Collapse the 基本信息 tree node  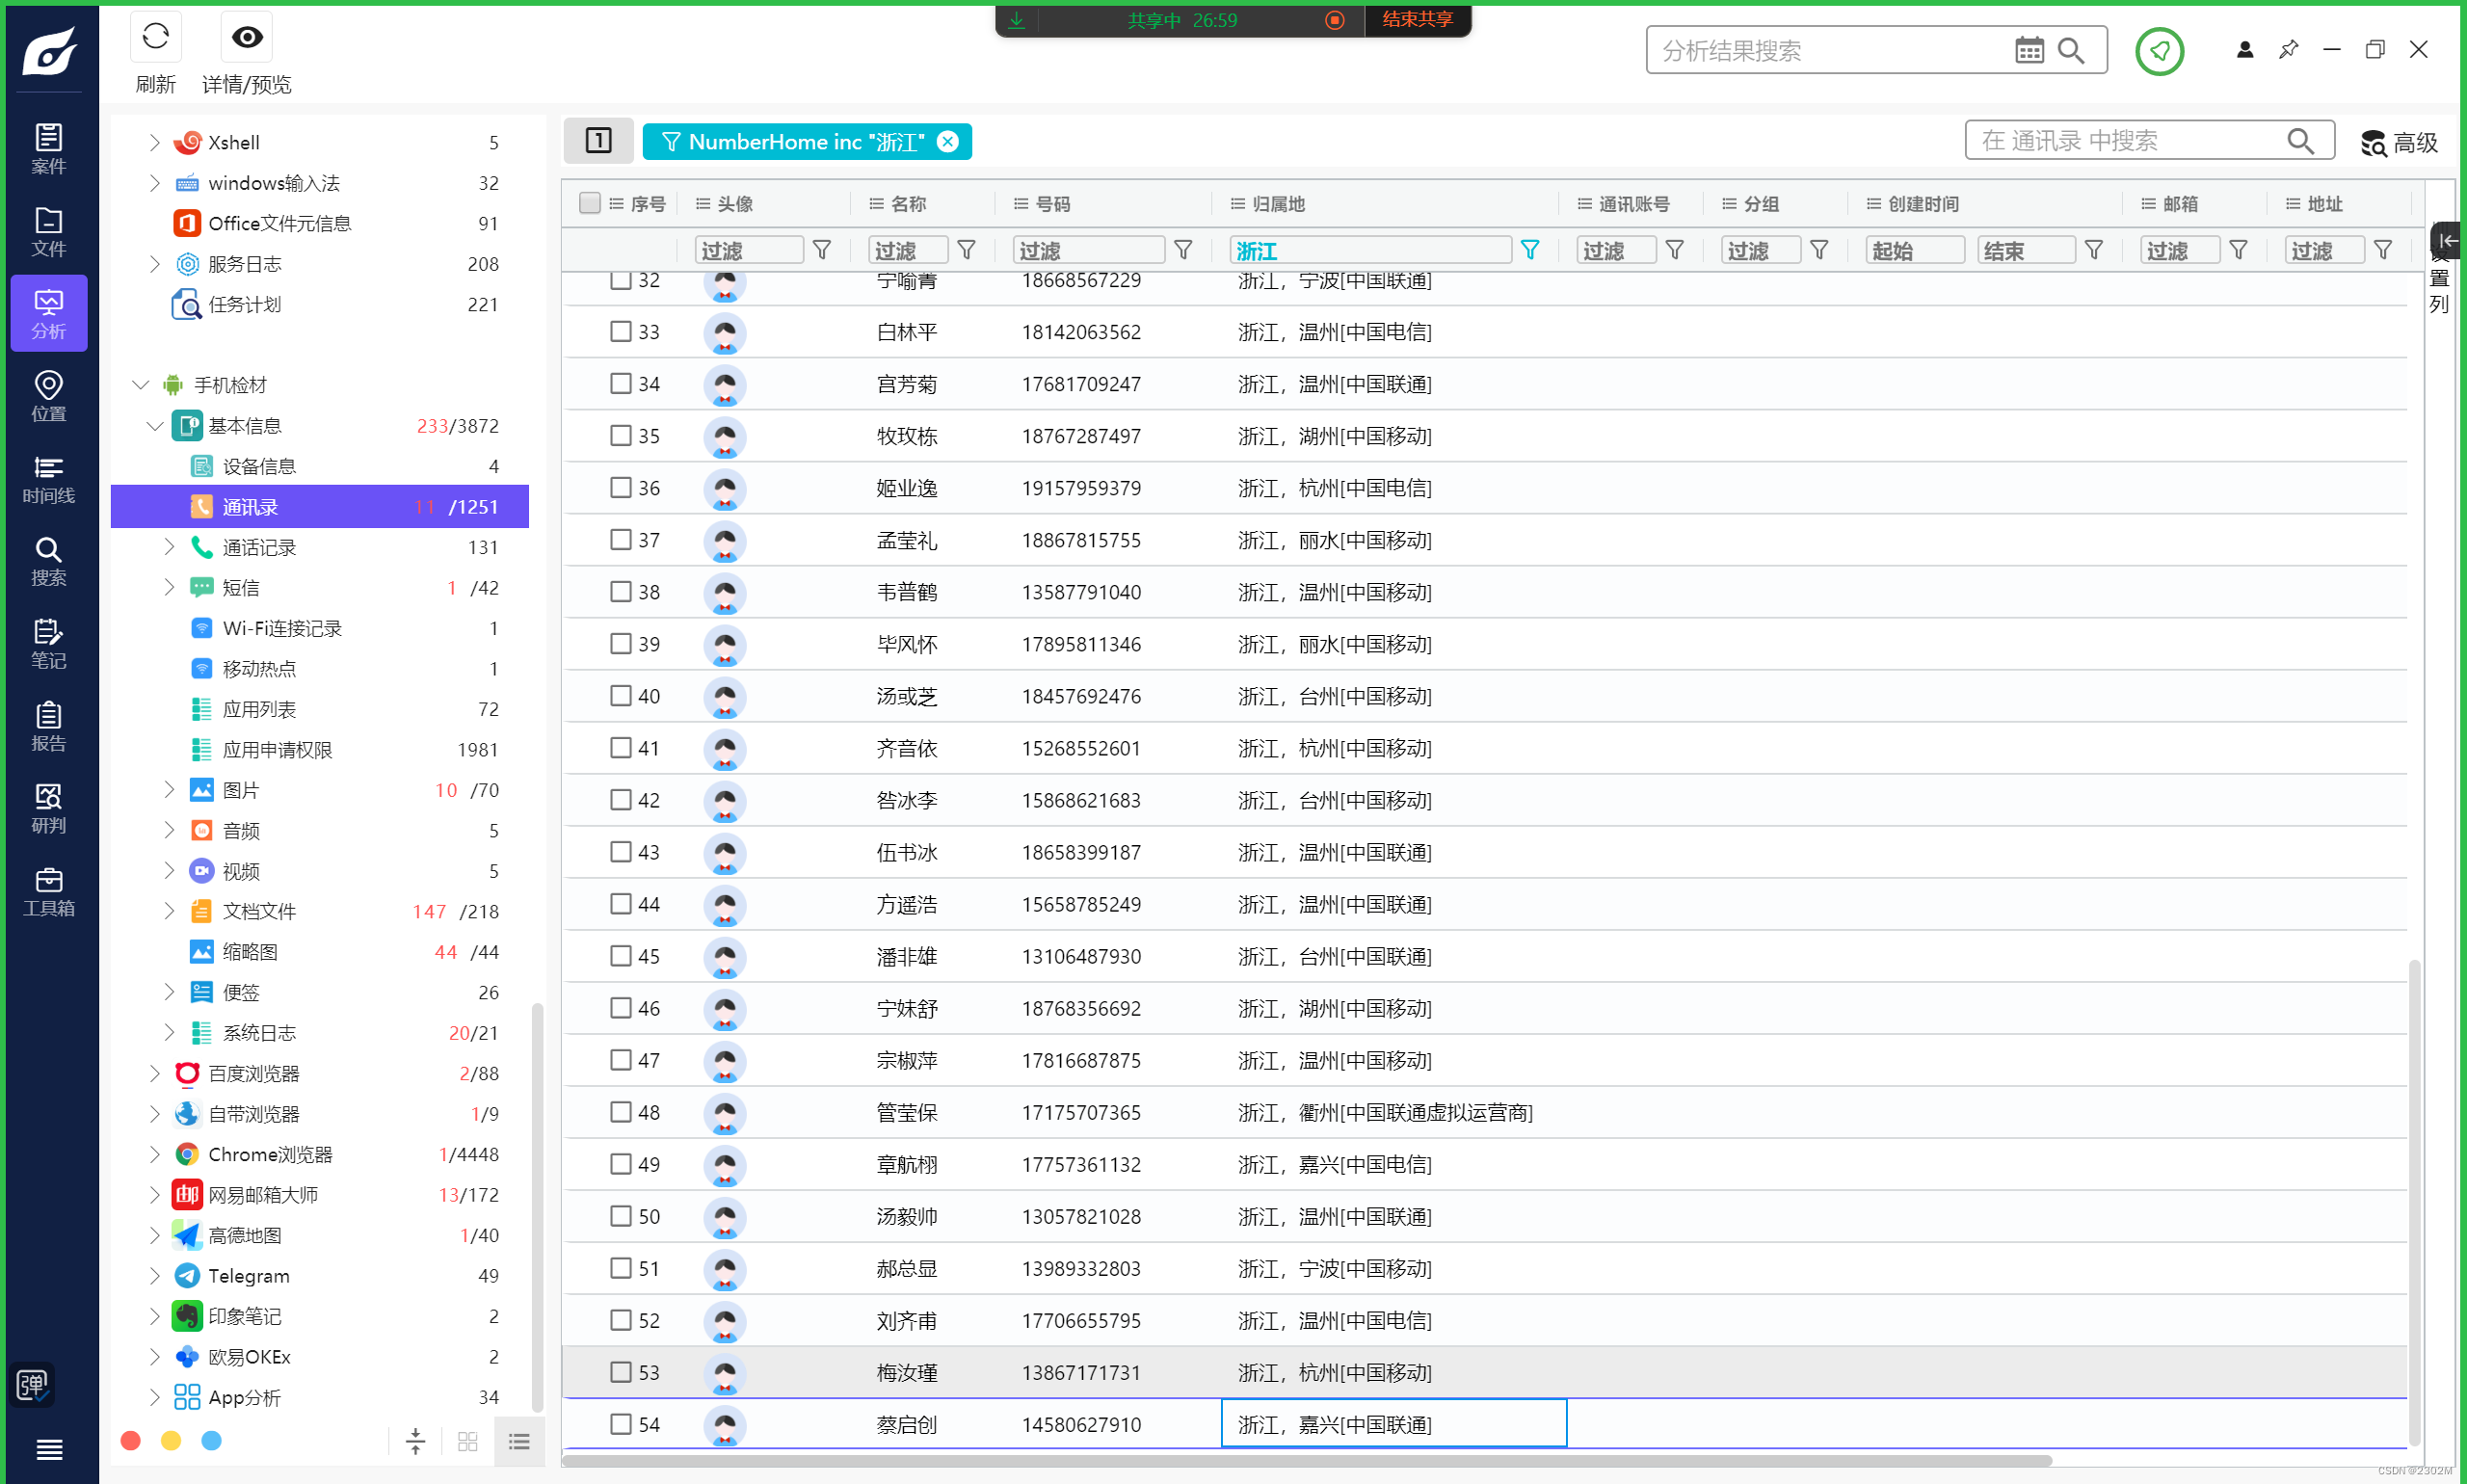coord(155,426)
